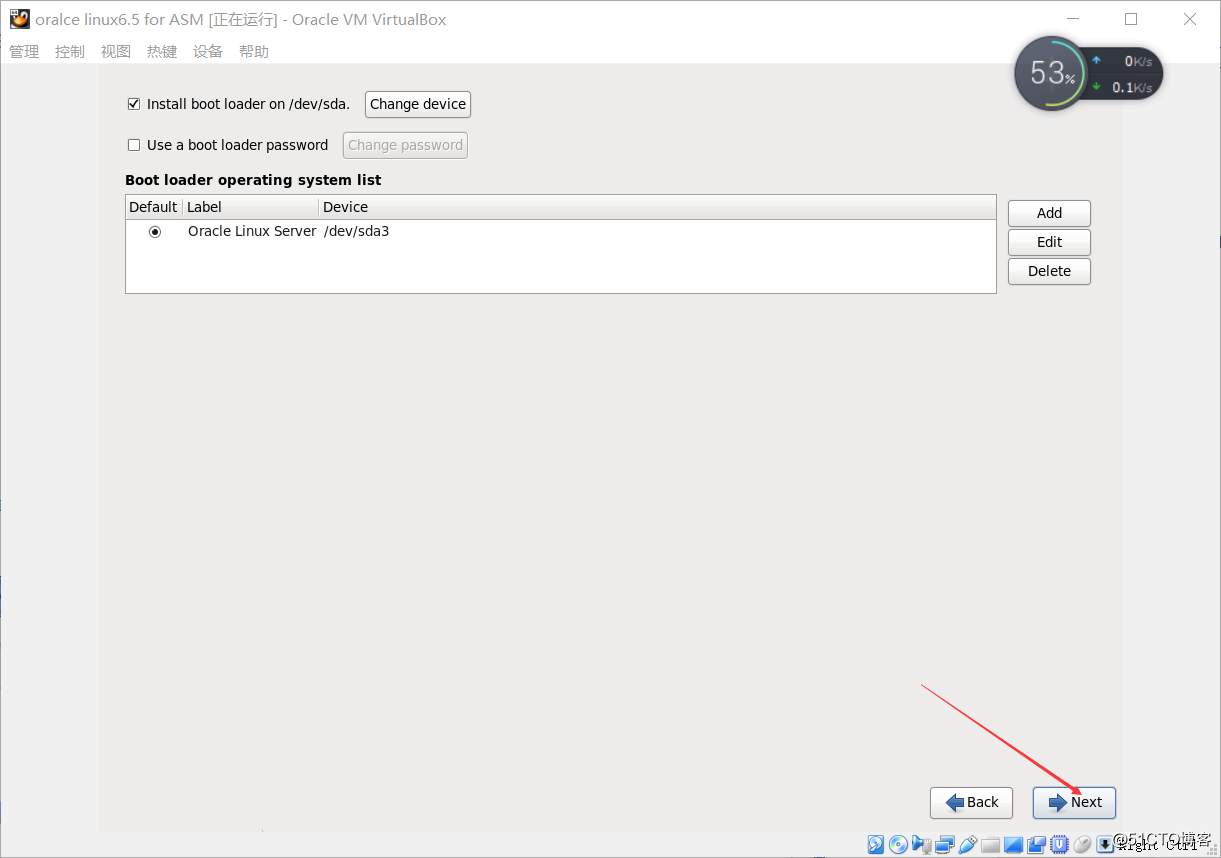The width and height of the screenshot is (1221, 858).
Task: Click the Change password button
Action: [x=405, y=145]
